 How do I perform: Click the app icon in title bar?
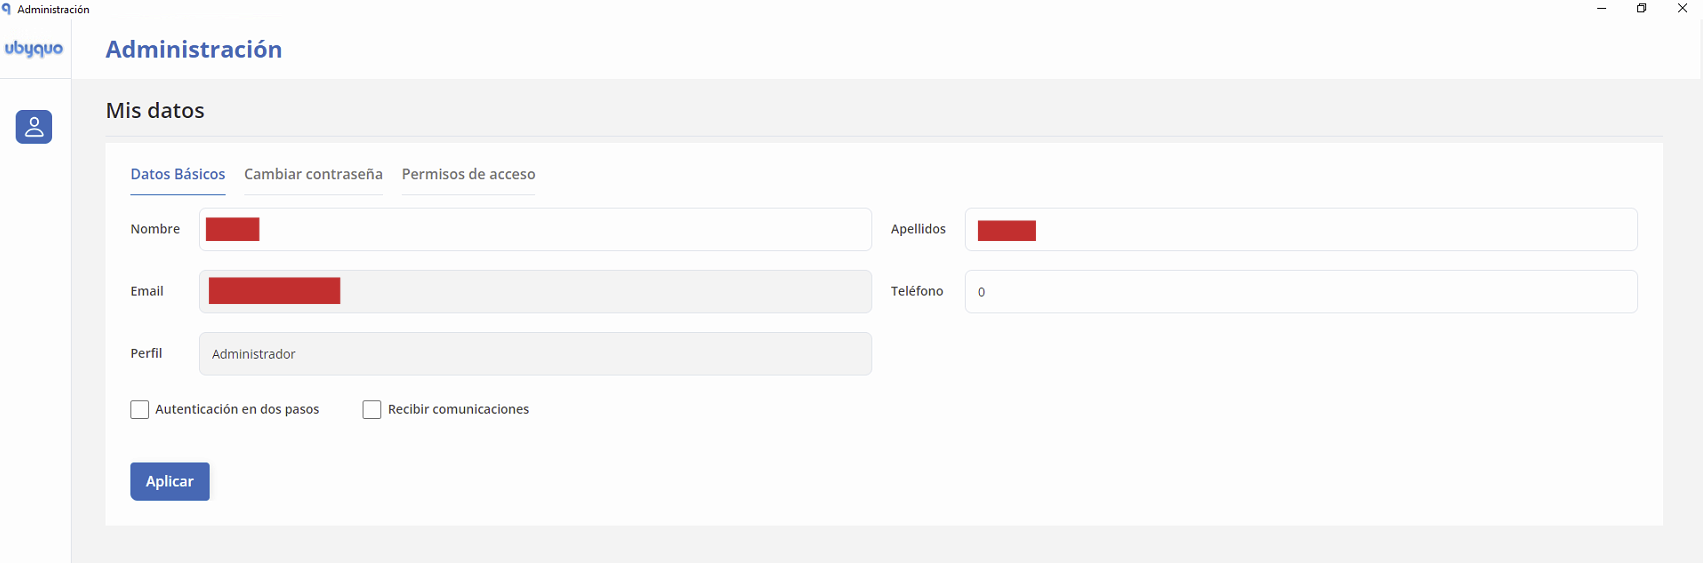pos(7,9)
